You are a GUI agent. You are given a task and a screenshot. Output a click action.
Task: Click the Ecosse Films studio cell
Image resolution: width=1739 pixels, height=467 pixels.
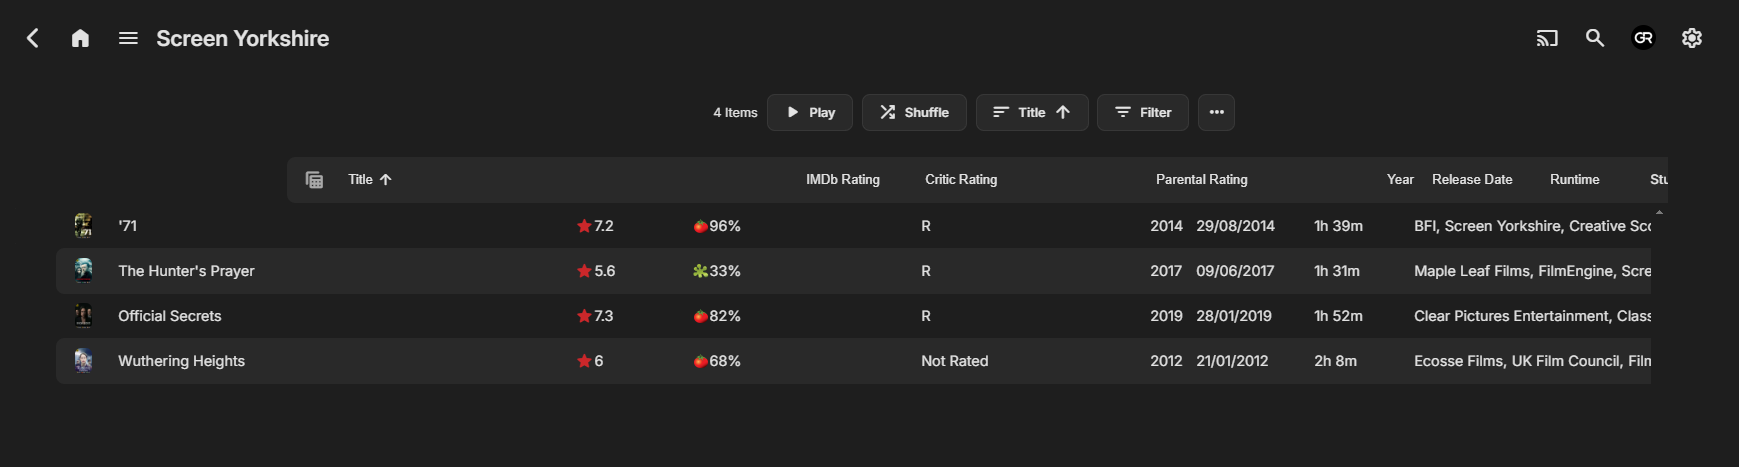click(x=1532, y=361)
